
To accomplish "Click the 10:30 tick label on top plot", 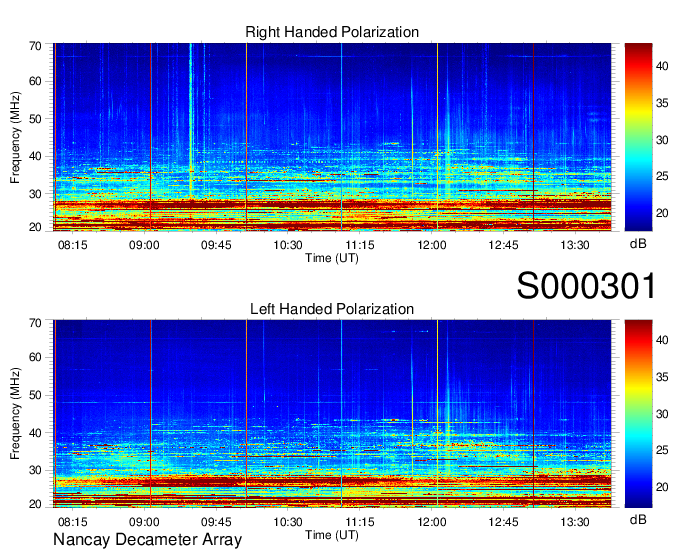I will coord(288,245).
